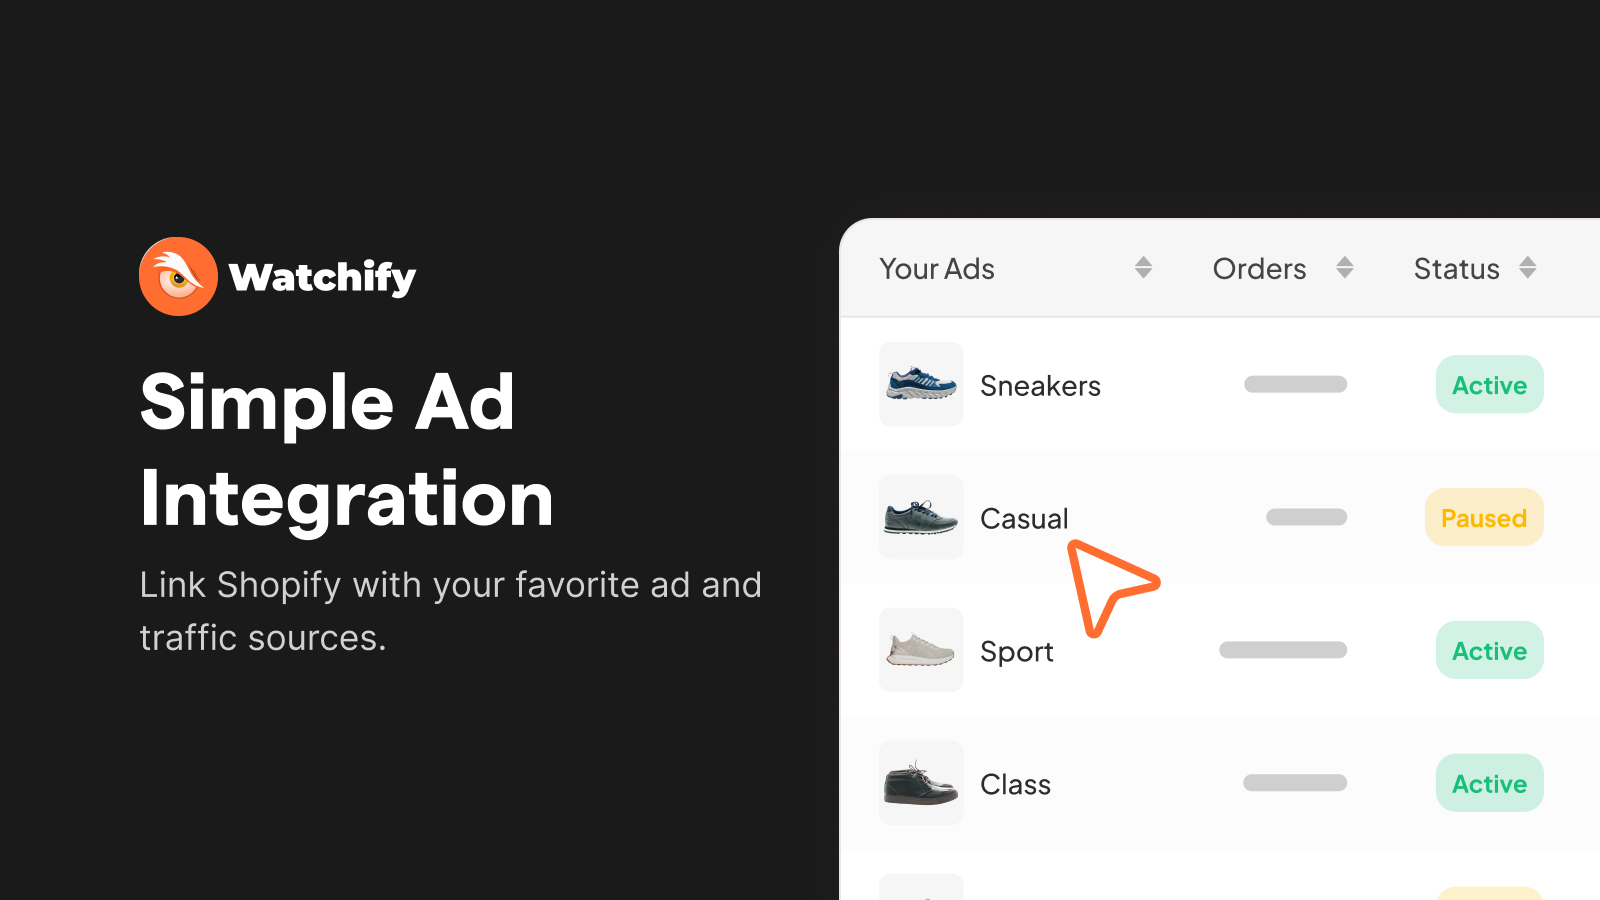Toggle the Sneakers Active status badge
The image size is (1600, 900).
[x=1489, y=384]
